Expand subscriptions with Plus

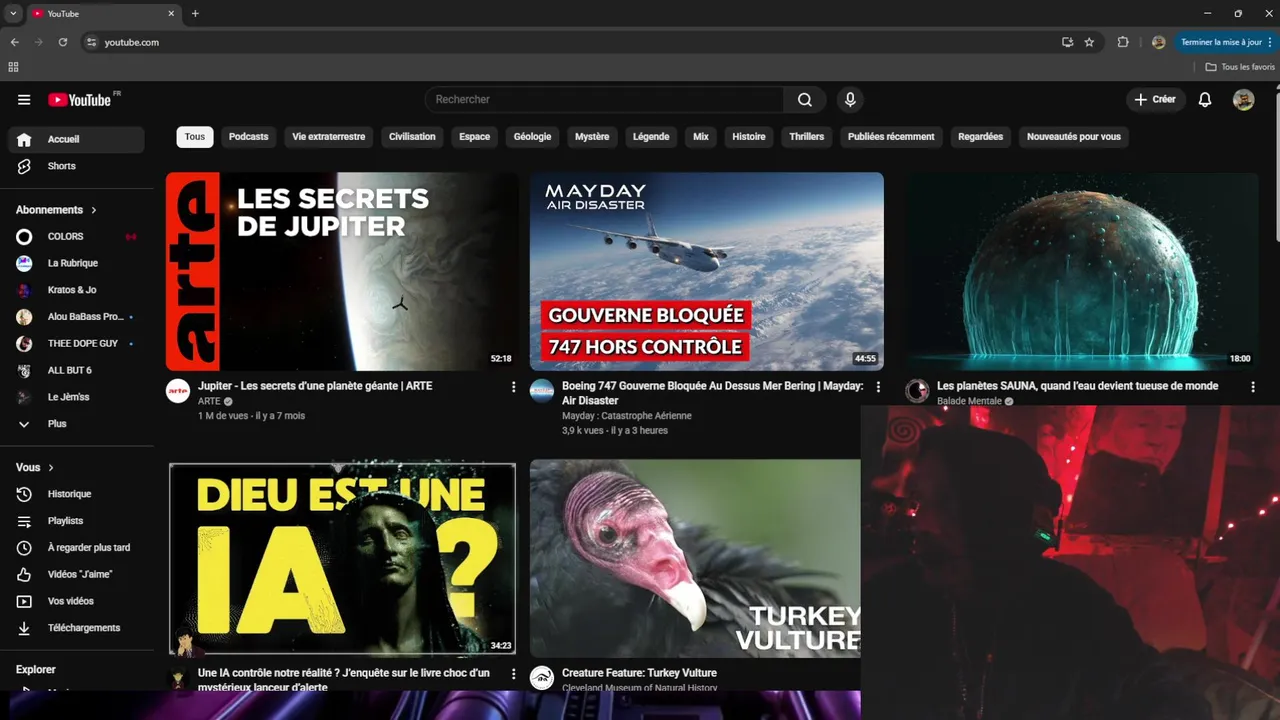click(x=76, y=424)
